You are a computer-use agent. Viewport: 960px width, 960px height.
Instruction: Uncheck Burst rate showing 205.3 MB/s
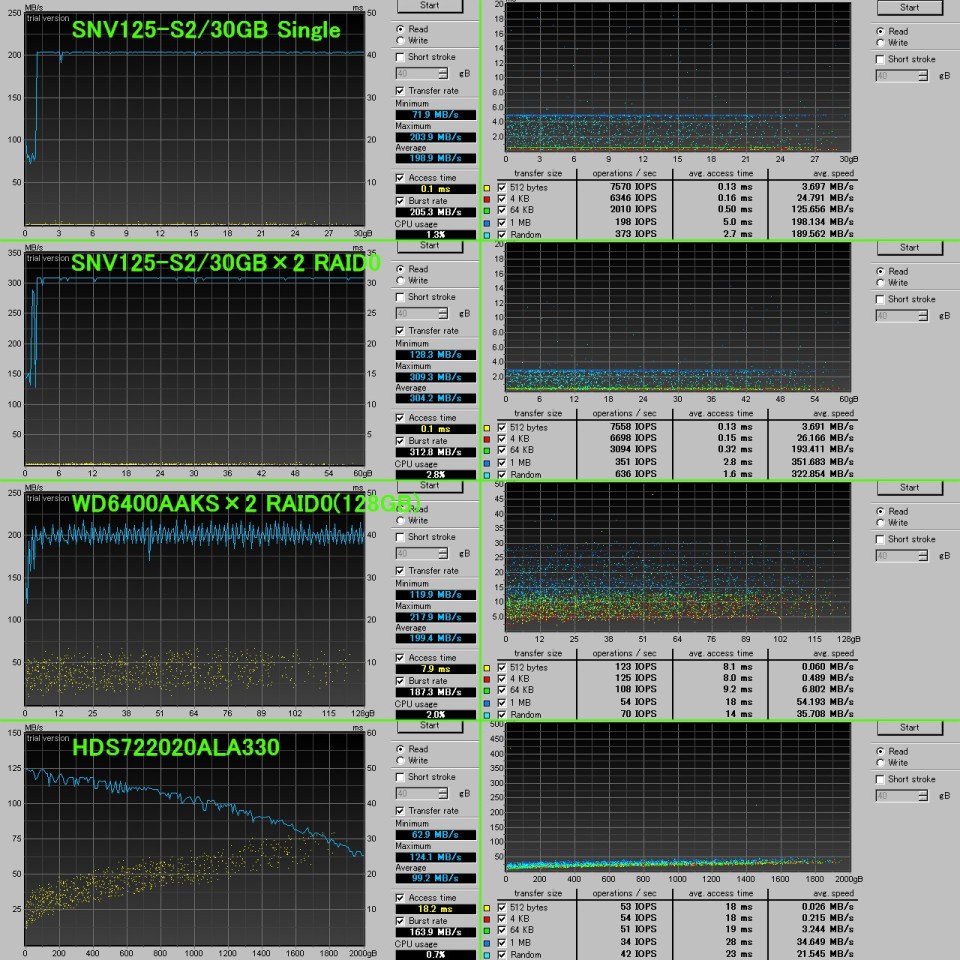(x=400, y=201)
